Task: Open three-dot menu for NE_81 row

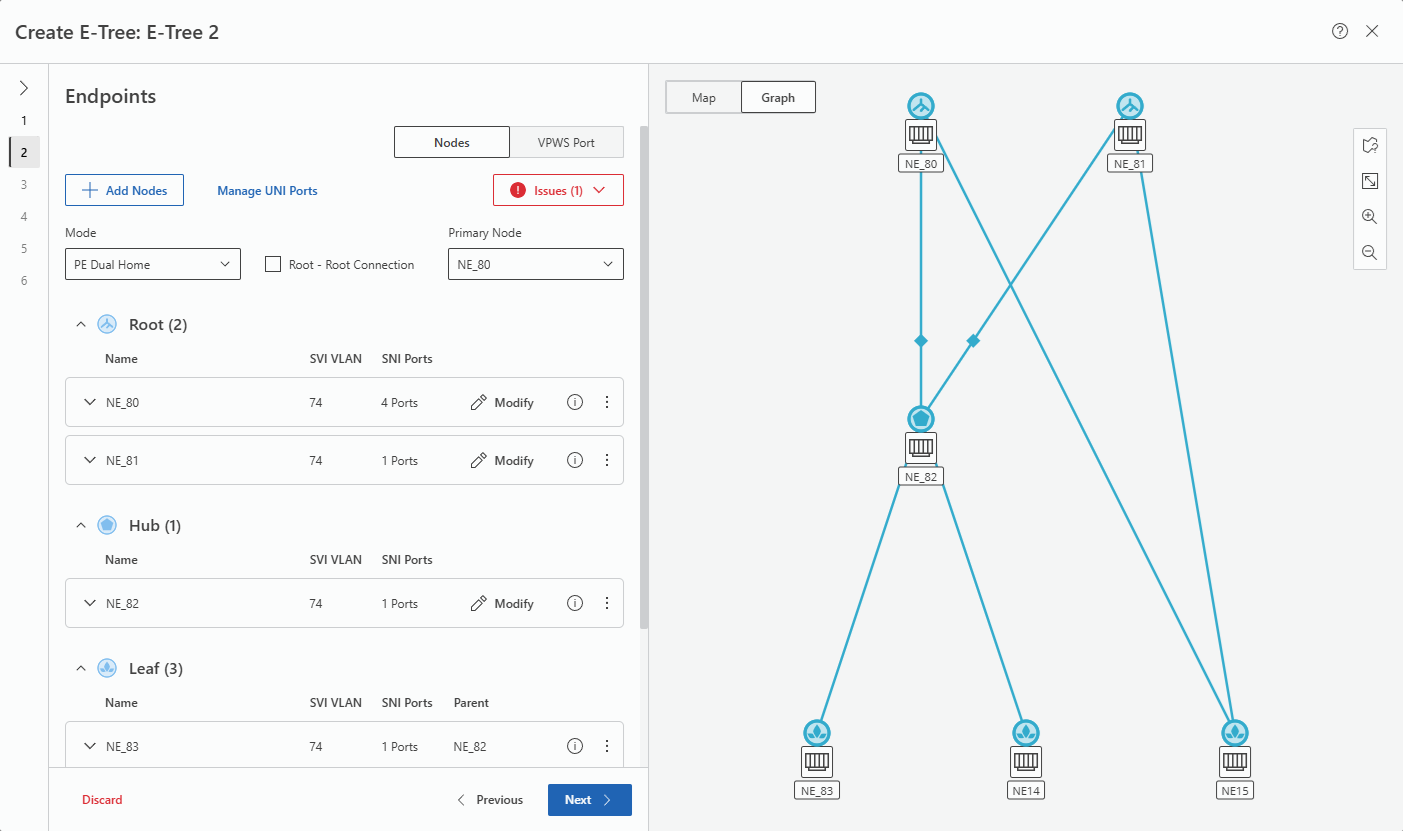Action: pyautogui.click(x=606, y=460)
